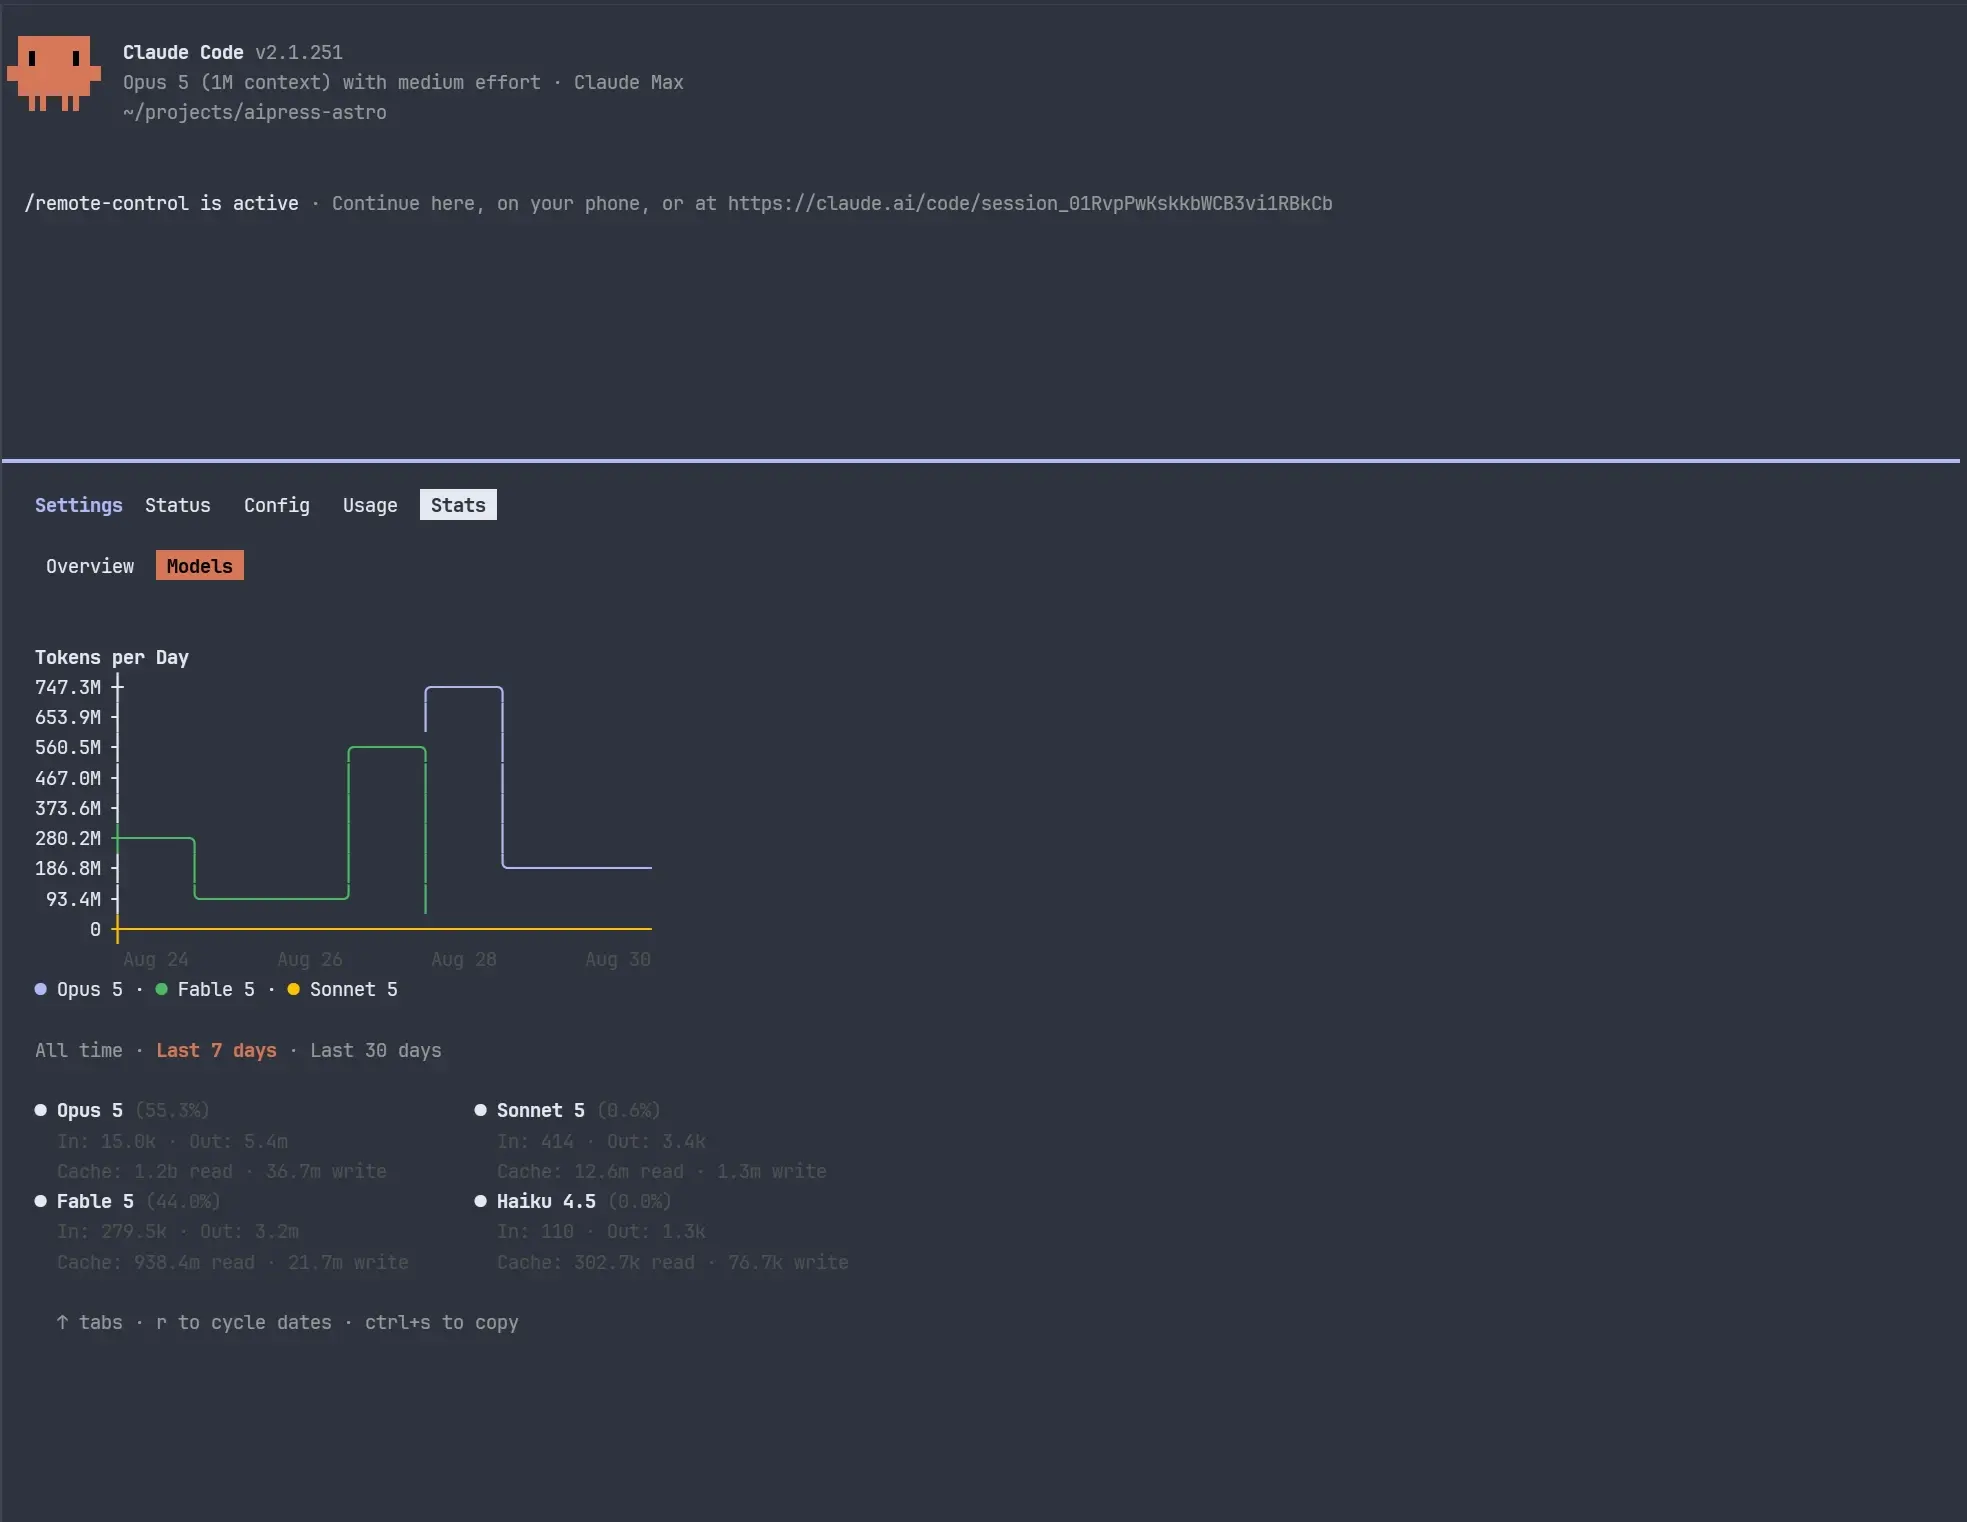The width and height of the screenshot is (1967, 1522).
Task: Switch to the Config tab
Action: pos(277,505)
